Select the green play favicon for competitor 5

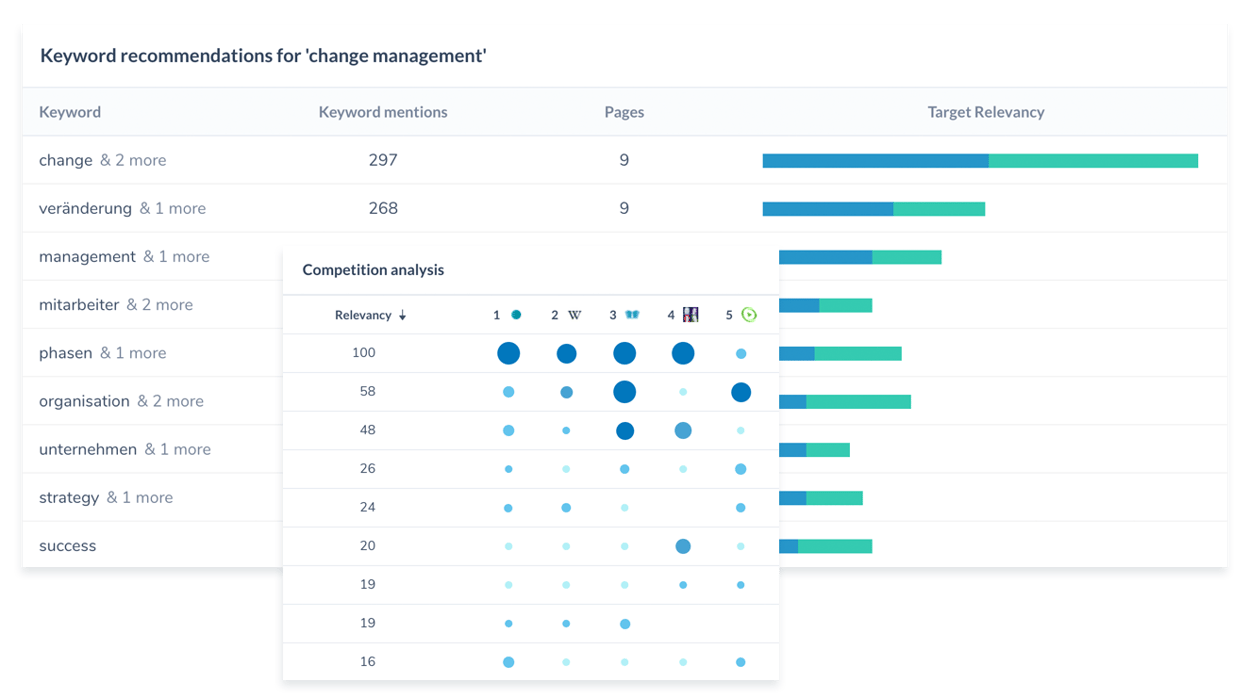[x=748, y=314]
